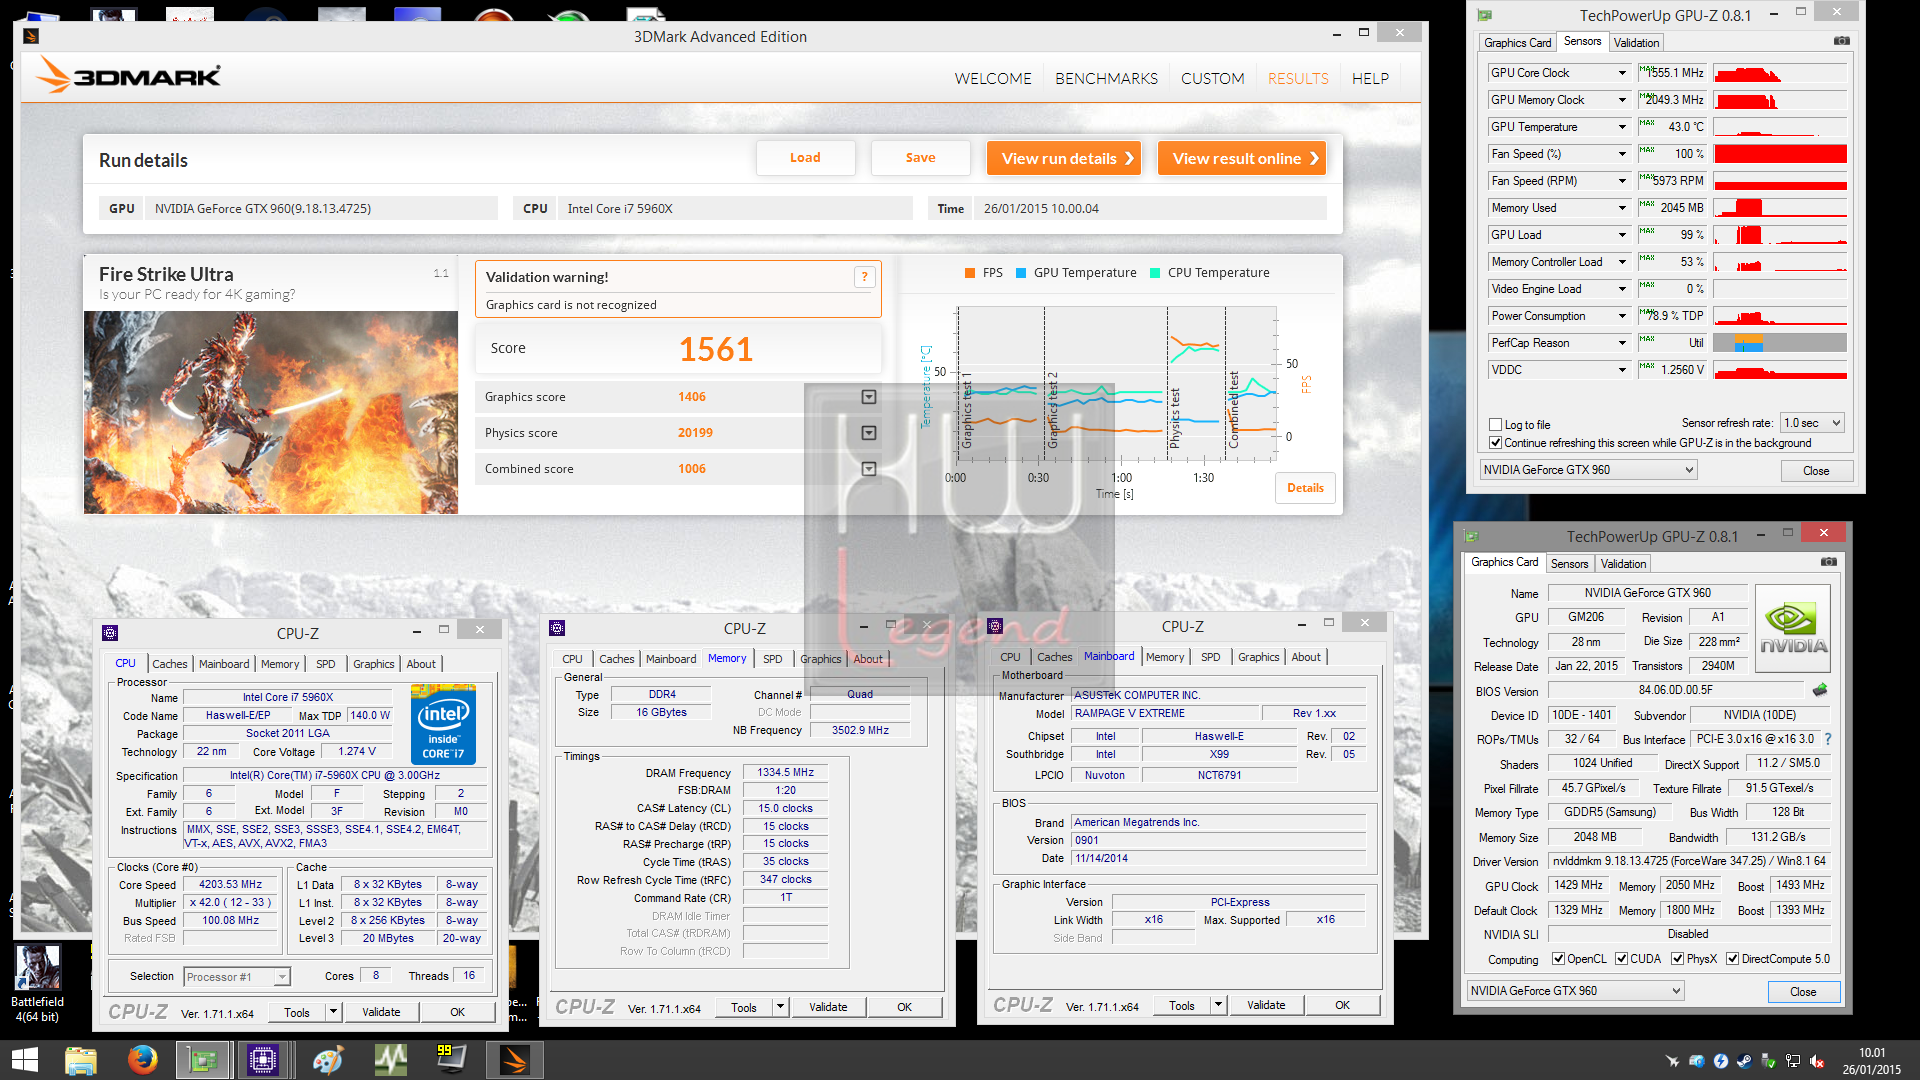1920x1080 pixels.
Task: Switch to Validation tab in GPU-Z sensors window
Action: [x=1636, y=42]
